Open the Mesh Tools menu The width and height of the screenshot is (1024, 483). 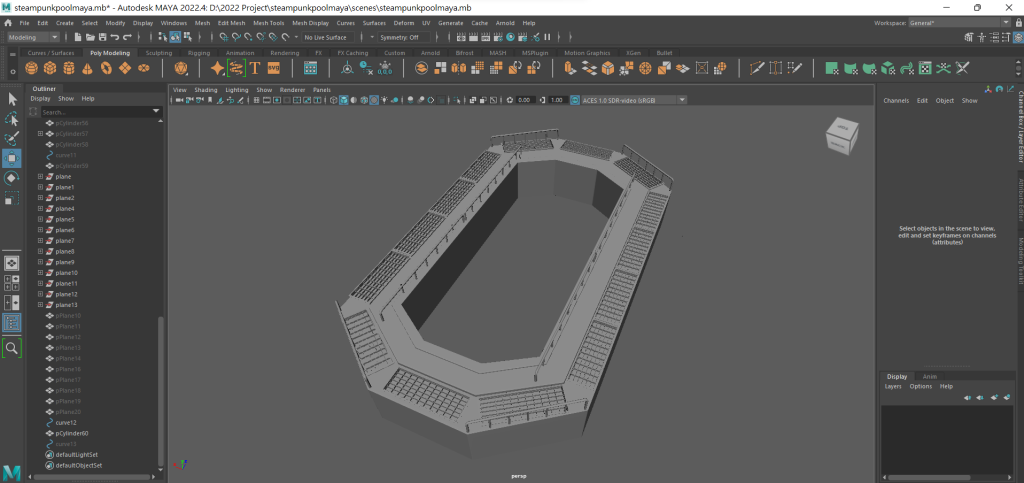tap(268, 23)
